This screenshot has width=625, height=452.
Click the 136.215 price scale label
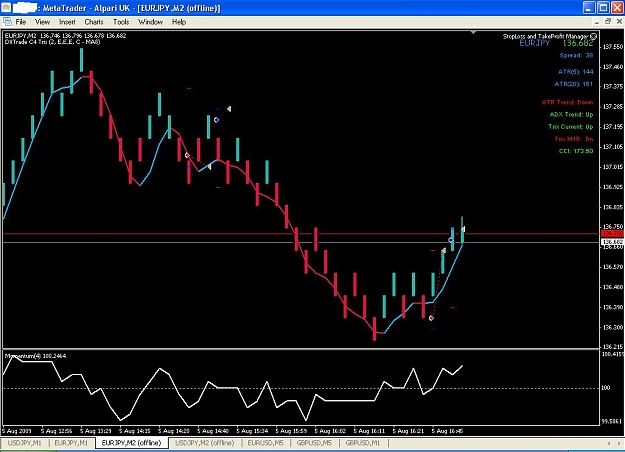click(x=613, y=347)
